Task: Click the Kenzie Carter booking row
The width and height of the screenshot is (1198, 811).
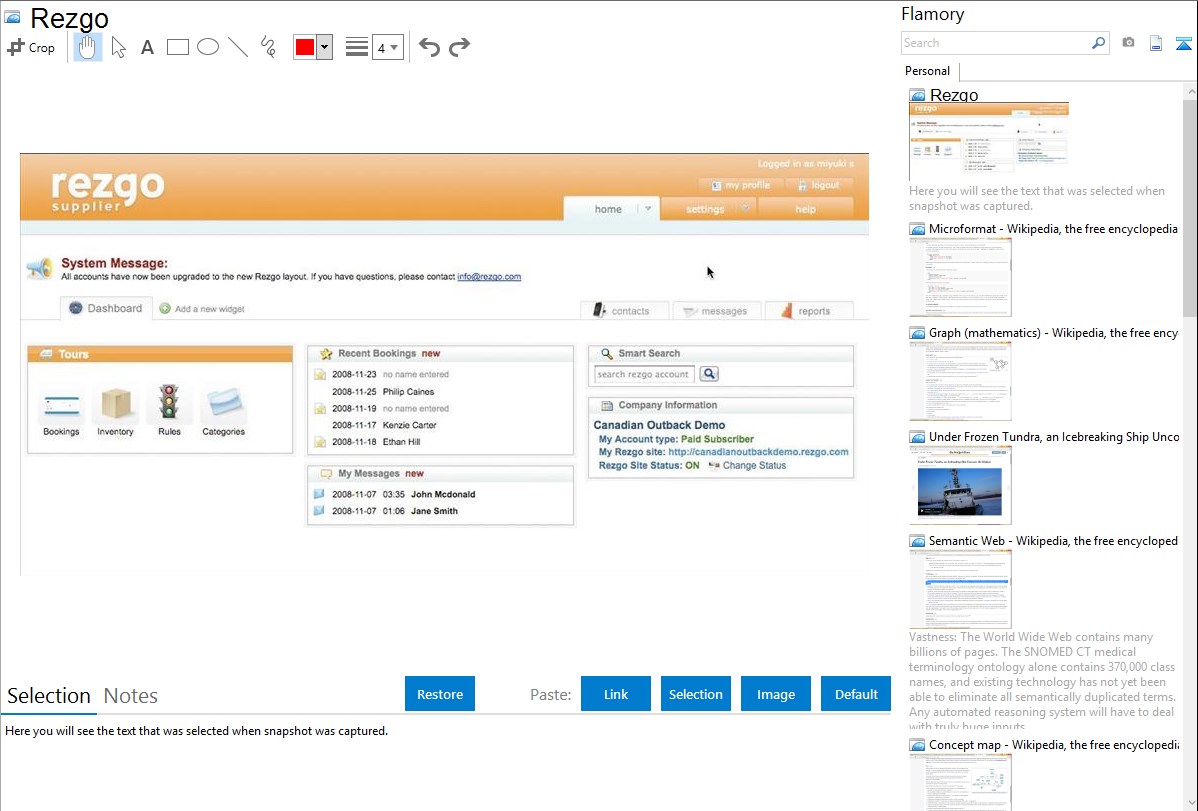Action: [x=384, y=425]
